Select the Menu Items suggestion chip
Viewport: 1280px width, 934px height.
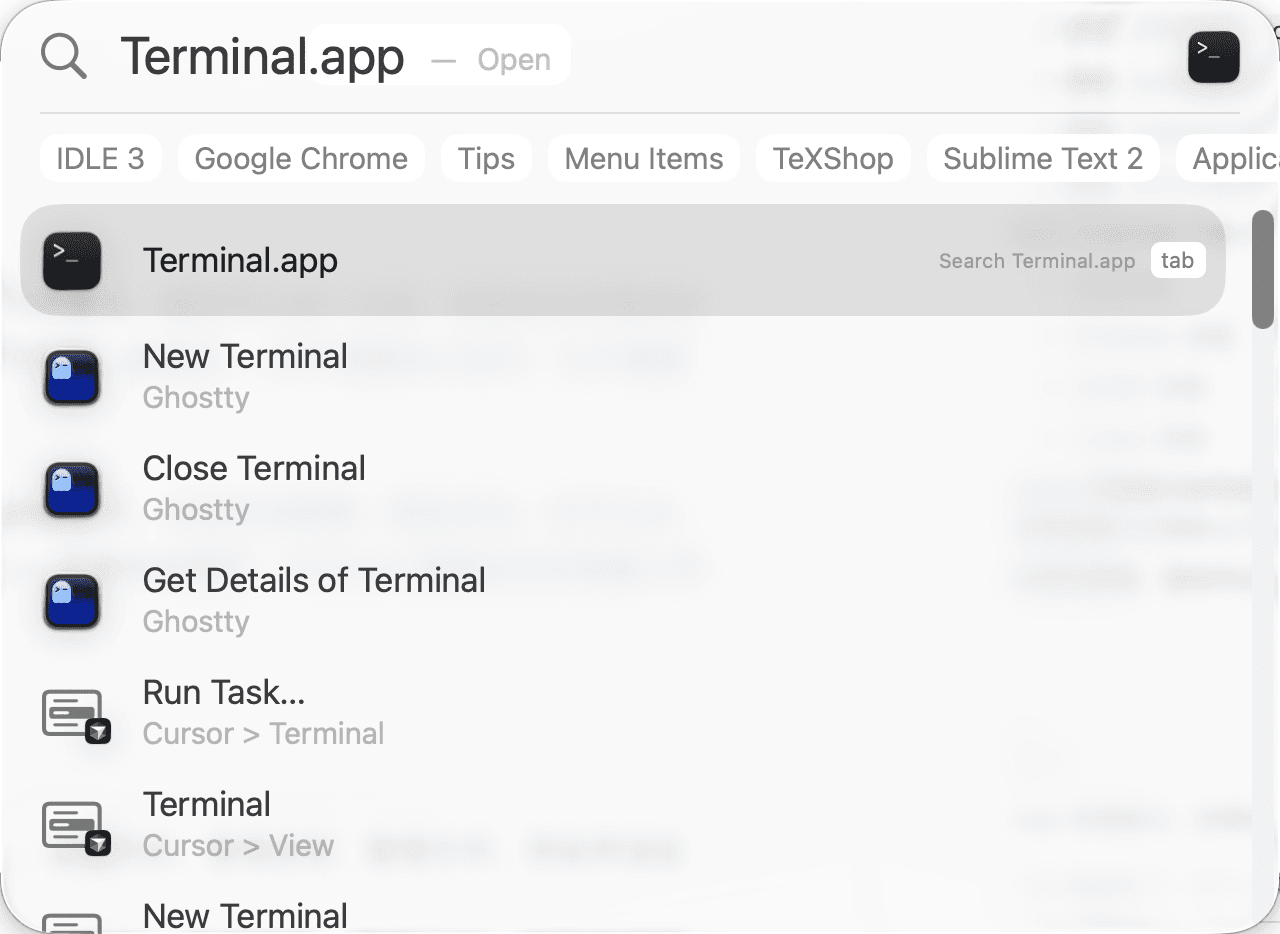coord(643,157)
